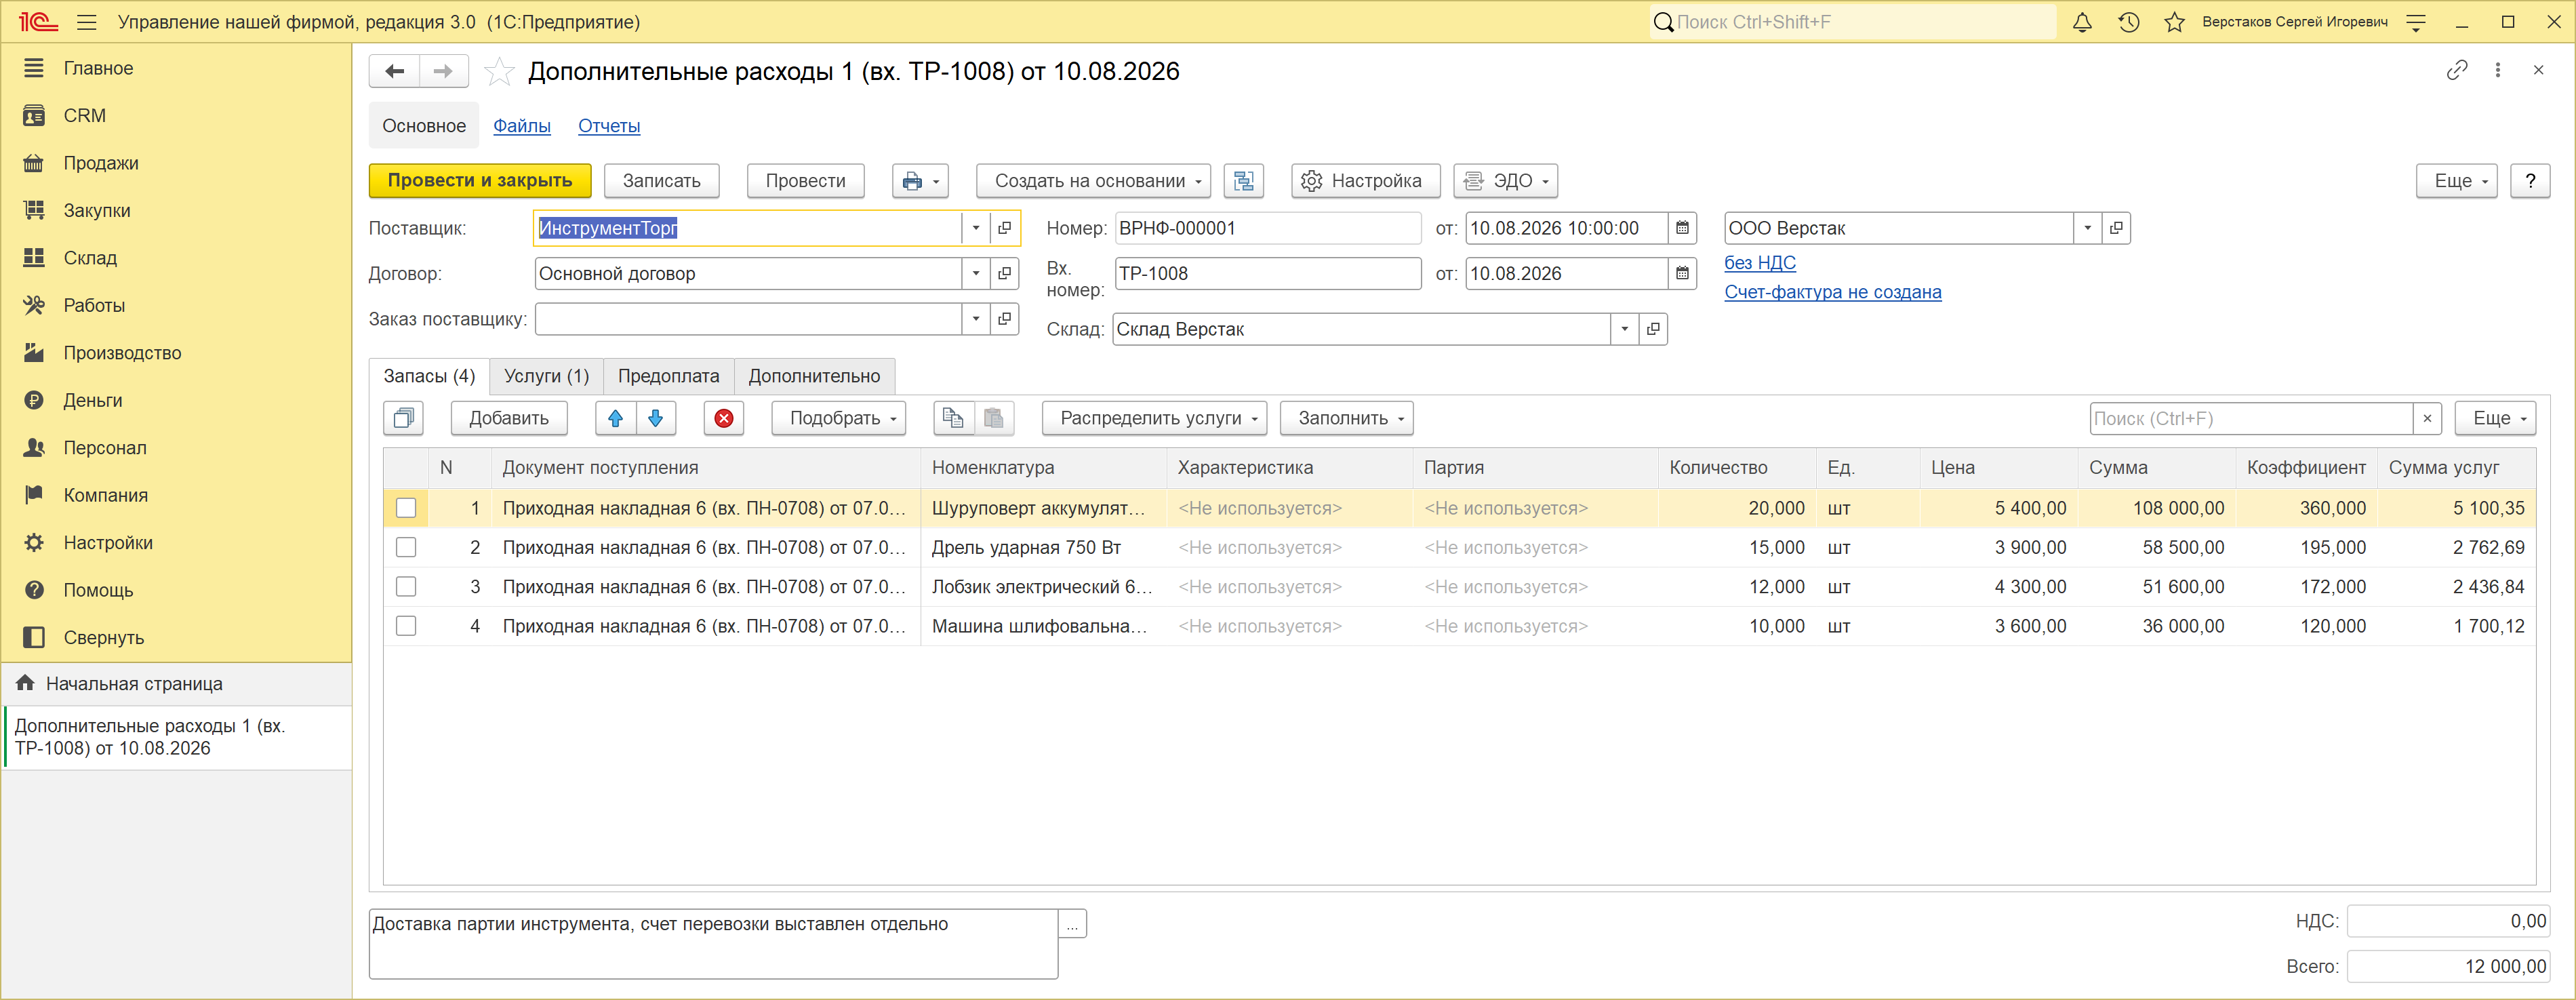Go forward with the right arrow button
This screenshot has height=1000, width=2576.
pyautogui.click(x=444, y=71)
